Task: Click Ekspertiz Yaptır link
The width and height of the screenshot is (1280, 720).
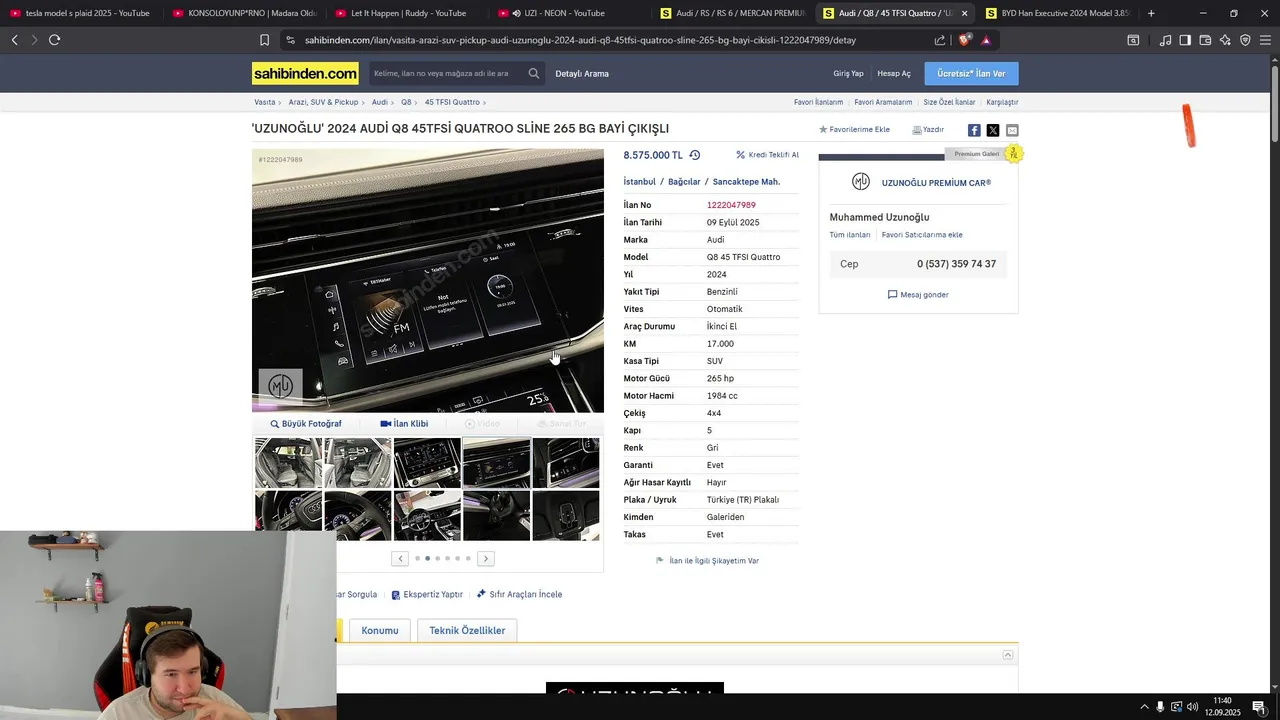Action: [x=427, y=594]
